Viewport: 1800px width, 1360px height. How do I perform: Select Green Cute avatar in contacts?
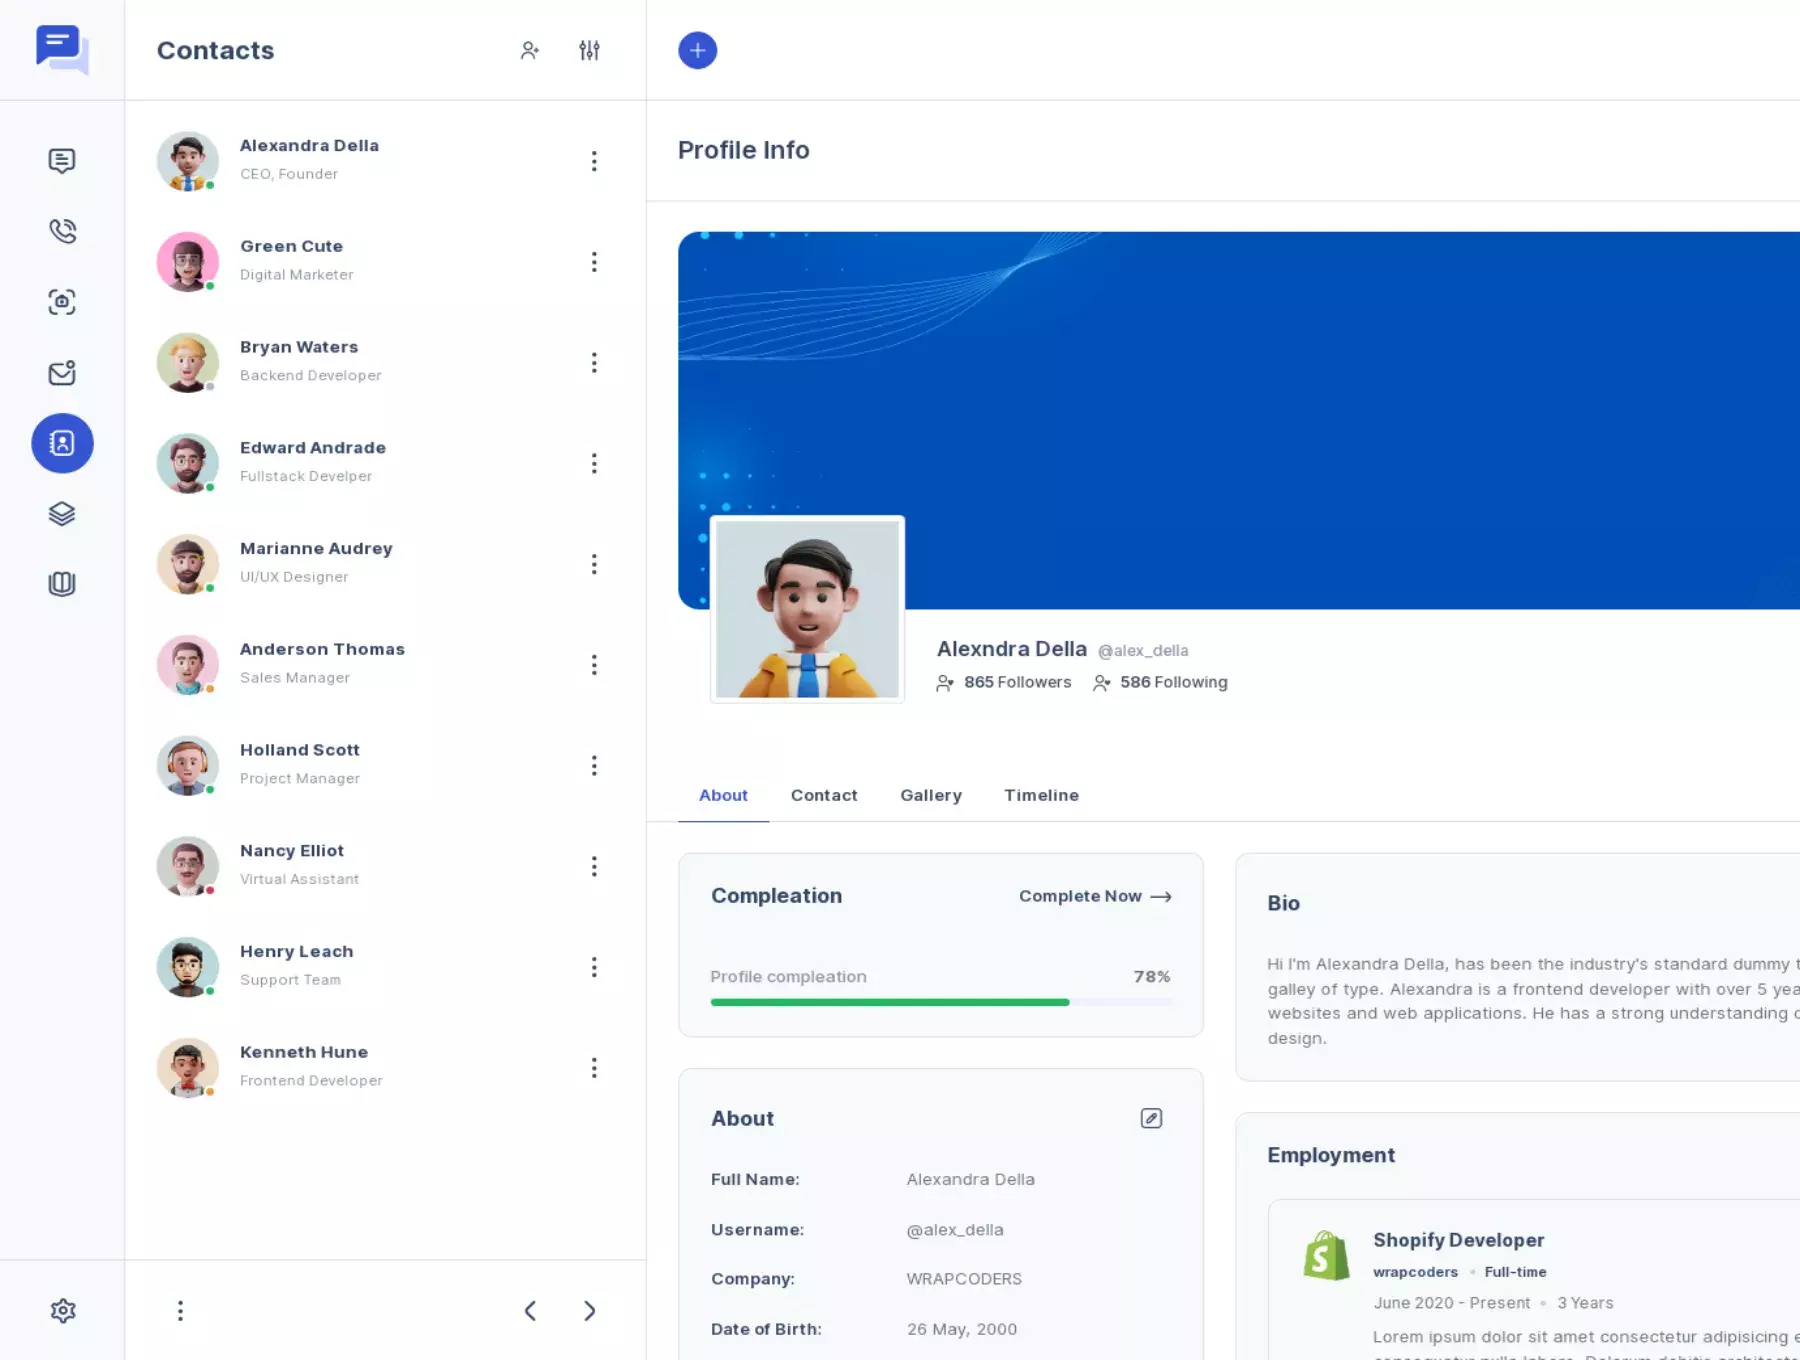(x=188, y=262)
